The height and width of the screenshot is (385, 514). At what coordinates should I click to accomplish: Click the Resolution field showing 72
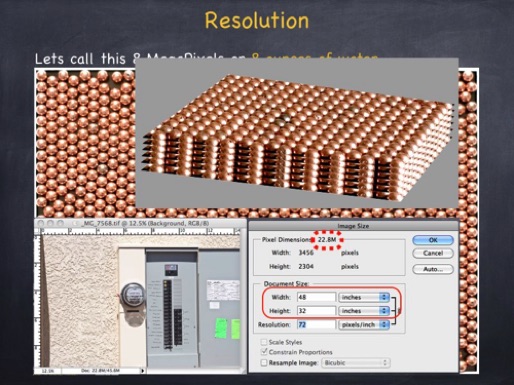point(316,324)
